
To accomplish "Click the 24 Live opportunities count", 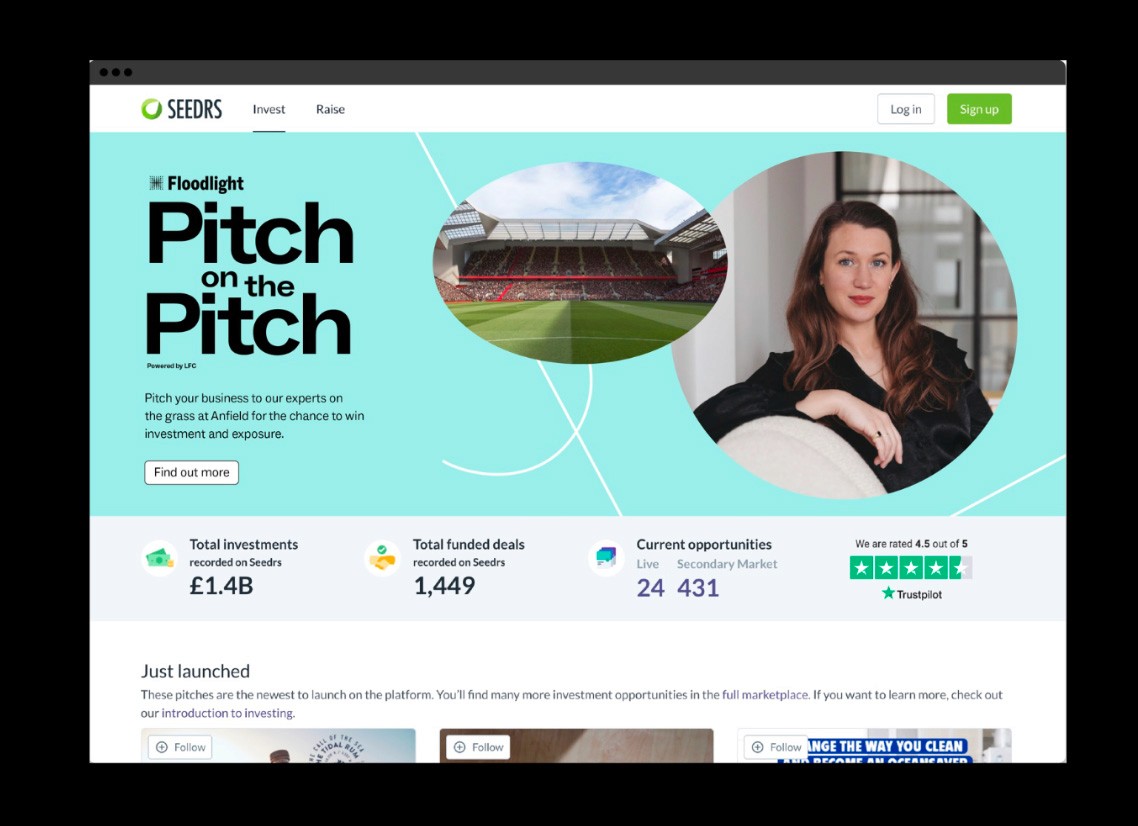I will coord(650,587).
